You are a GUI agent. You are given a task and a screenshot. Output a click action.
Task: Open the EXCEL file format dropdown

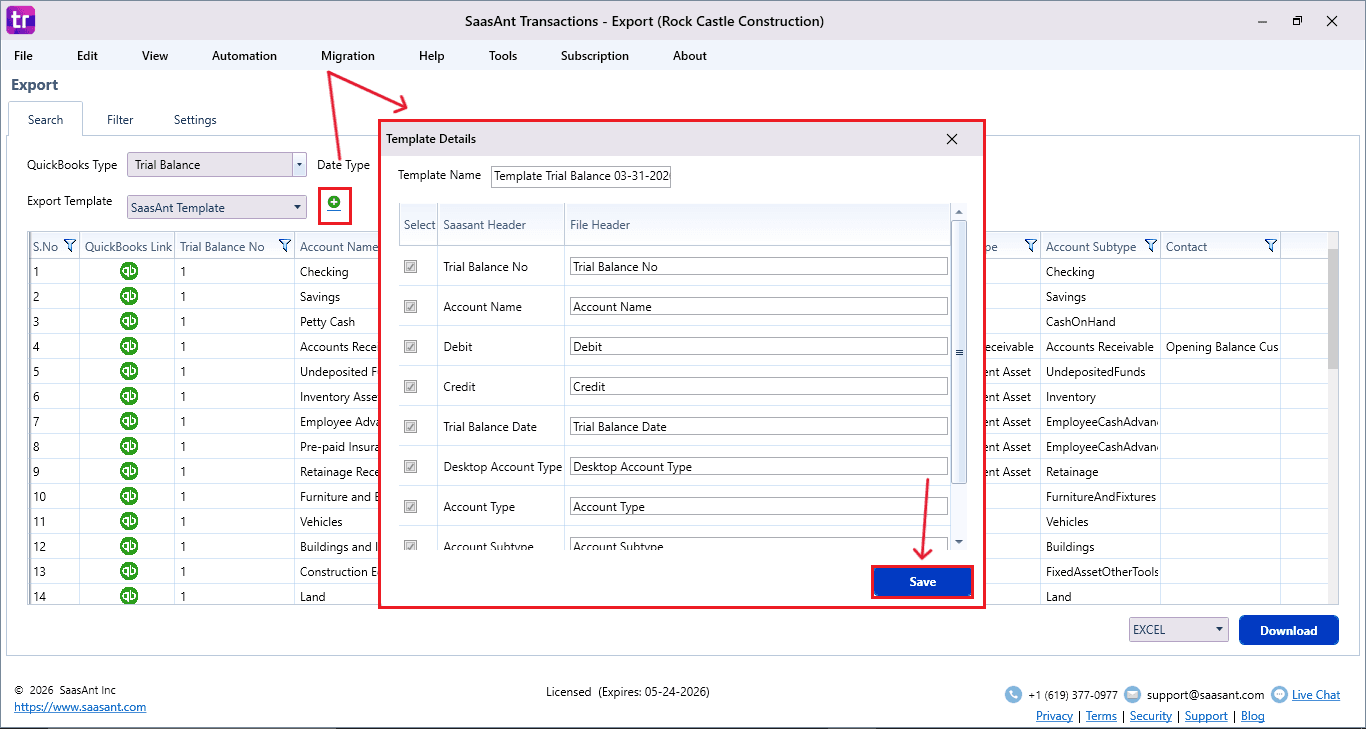1220,629
